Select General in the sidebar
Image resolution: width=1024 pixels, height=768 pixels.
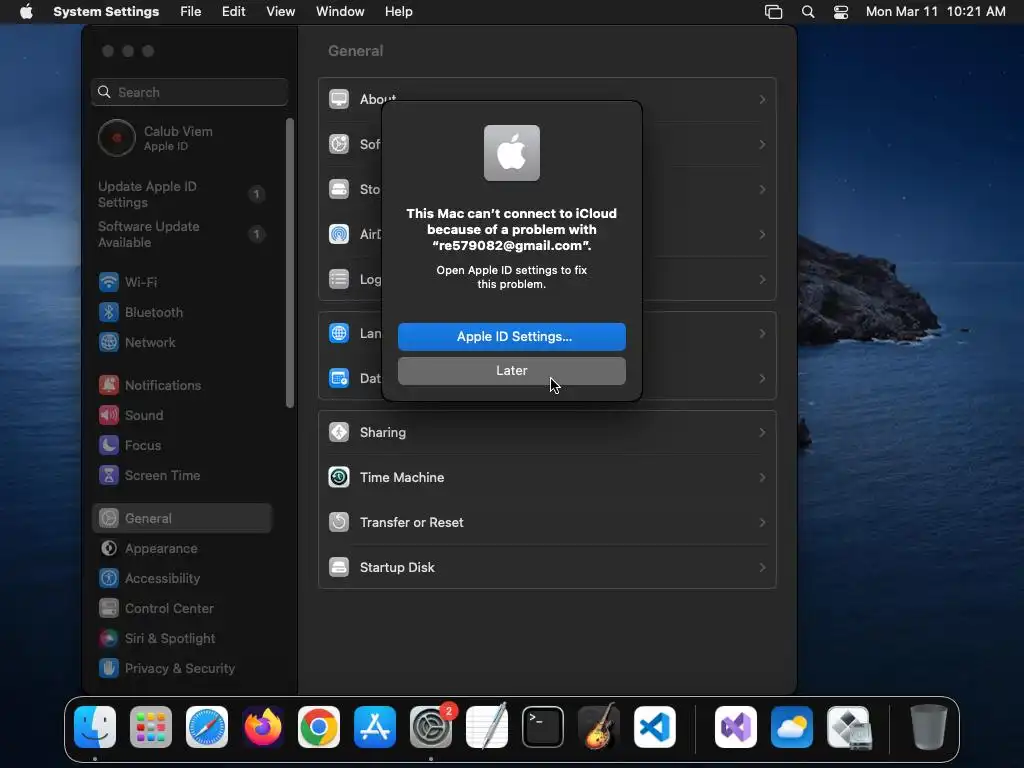(182, 519)
